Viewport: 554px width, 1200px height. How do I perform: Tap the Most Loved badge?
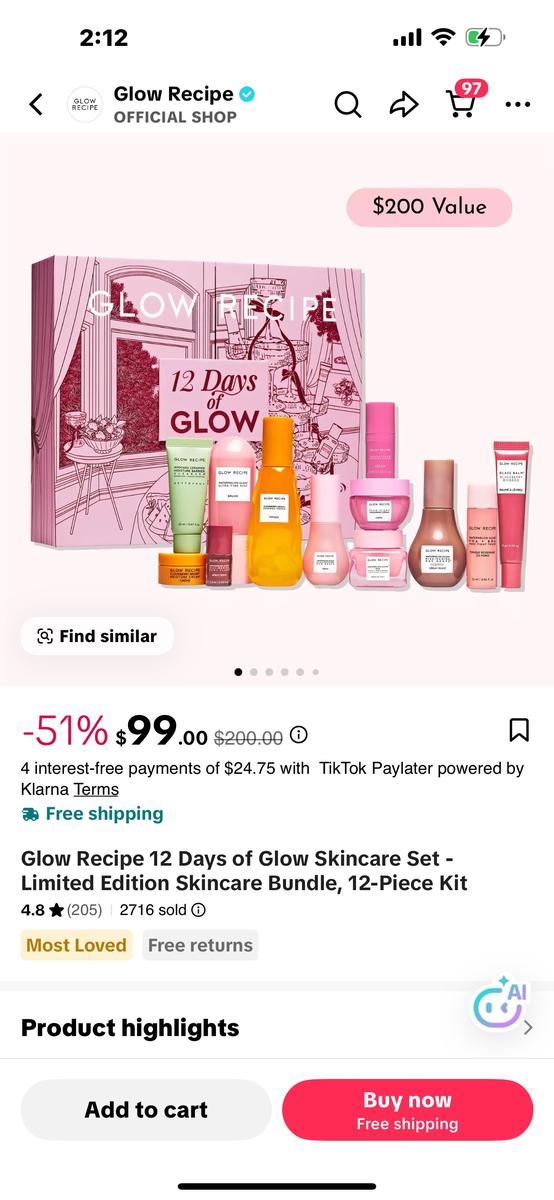pos(76,945)
